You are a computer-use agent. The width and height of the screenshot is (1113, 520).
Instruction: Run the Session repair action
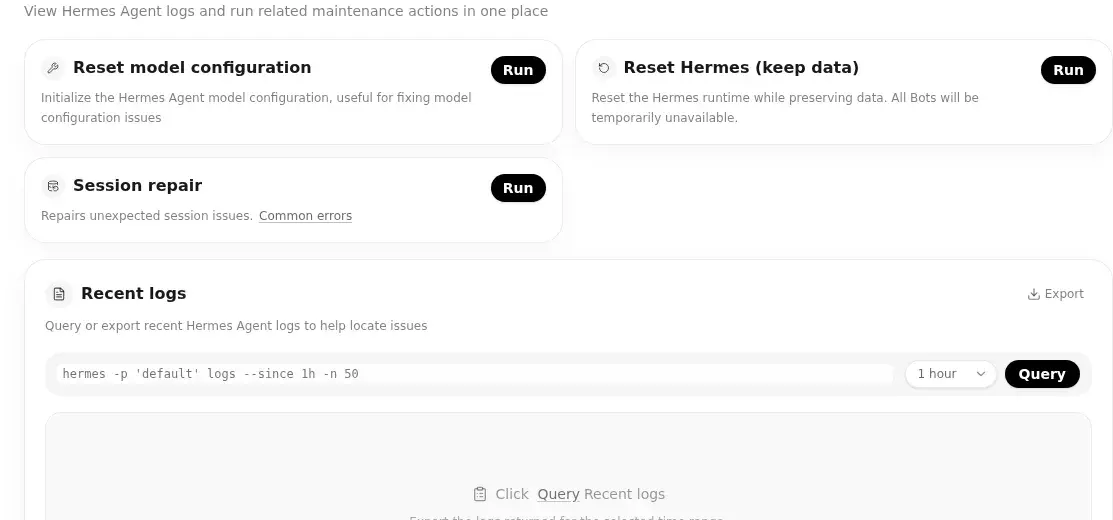518,188
